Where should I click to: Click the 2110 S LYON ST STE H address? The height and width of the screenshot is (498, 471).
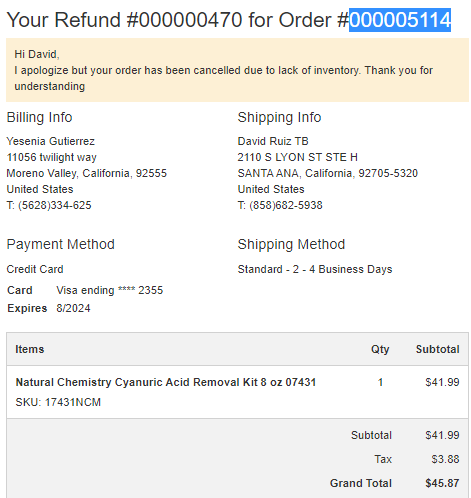click(298, 157)
